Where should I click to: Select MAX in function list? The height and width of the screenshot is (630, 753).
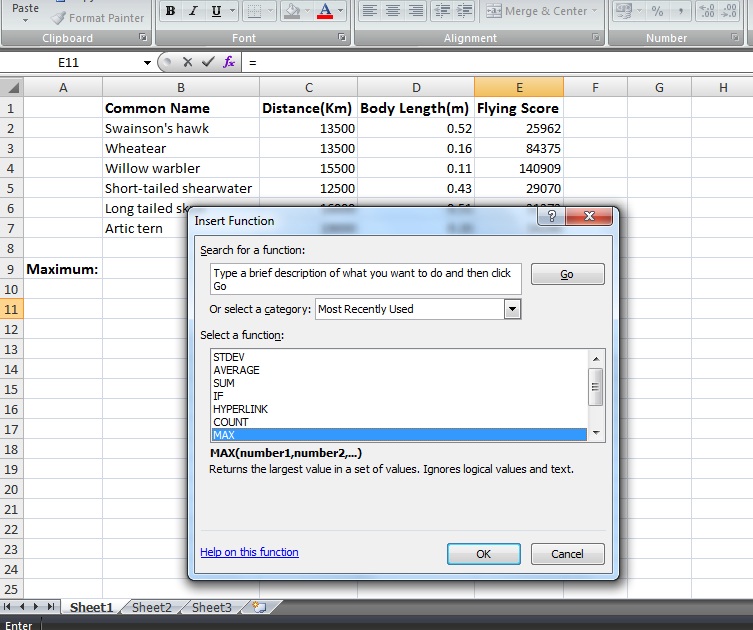click(x=399, y=435)
